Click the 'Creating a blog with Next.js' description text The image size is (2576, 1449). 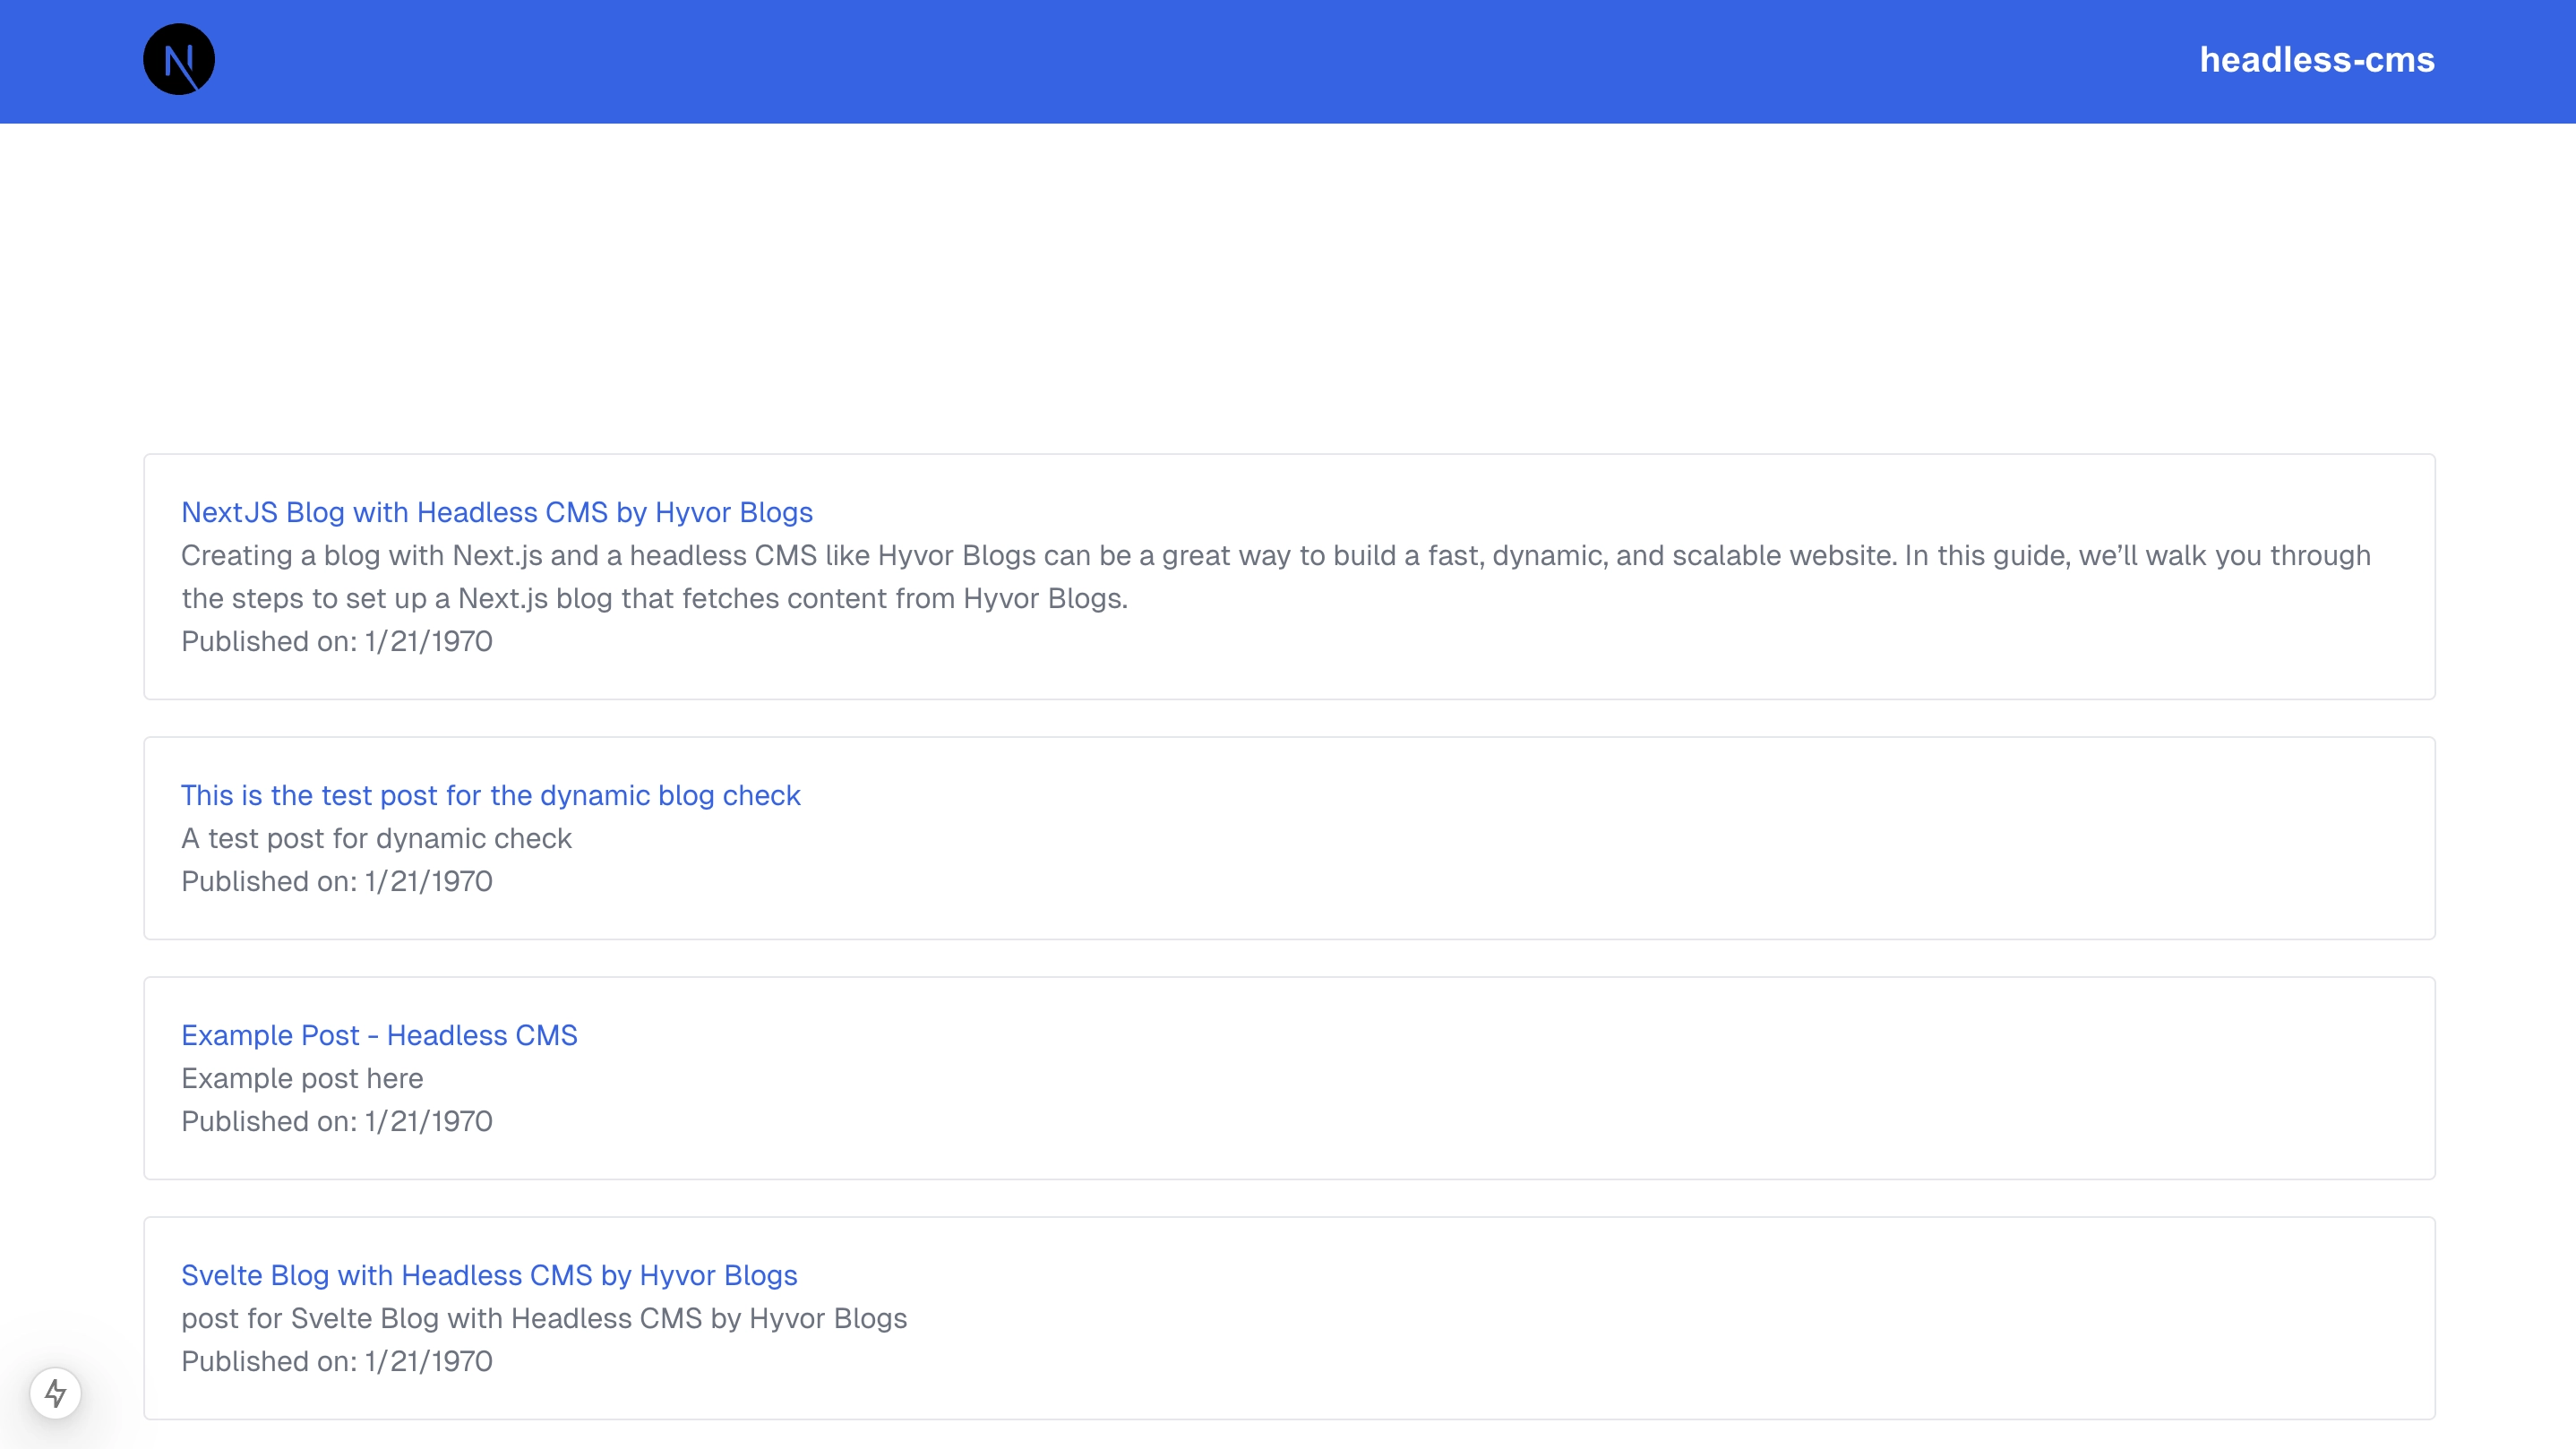1276,577
